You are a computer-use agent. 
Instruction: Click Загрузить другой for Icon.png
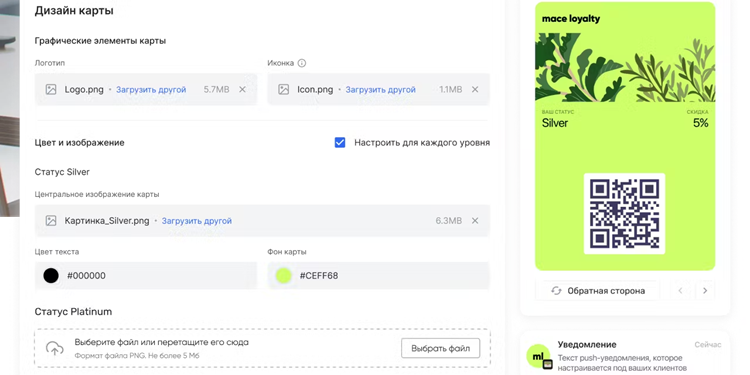381,89
